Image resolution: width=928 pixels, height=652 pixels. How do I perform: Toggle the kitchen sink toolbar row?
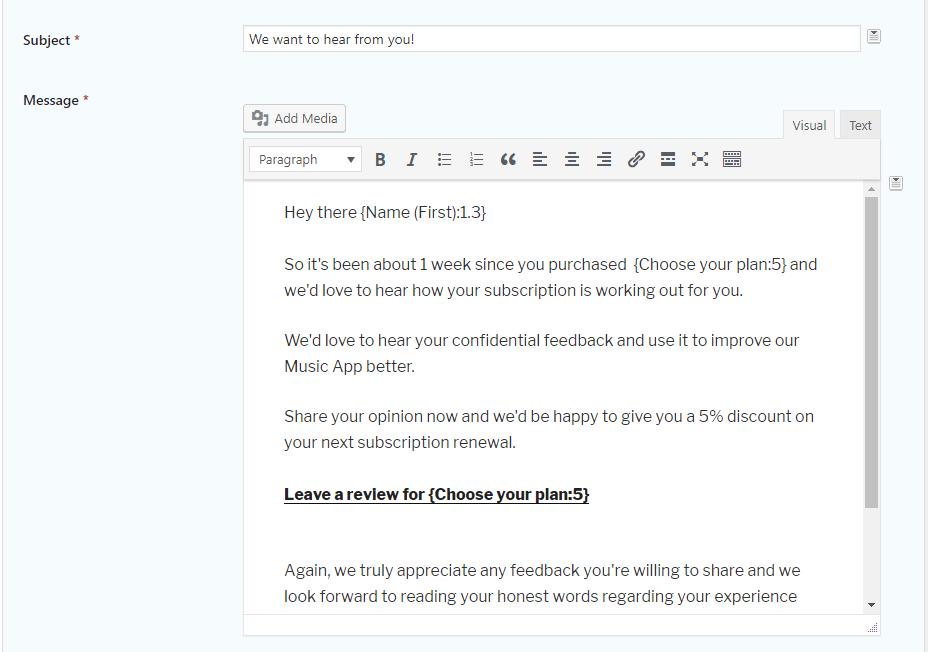click(732, 159)
